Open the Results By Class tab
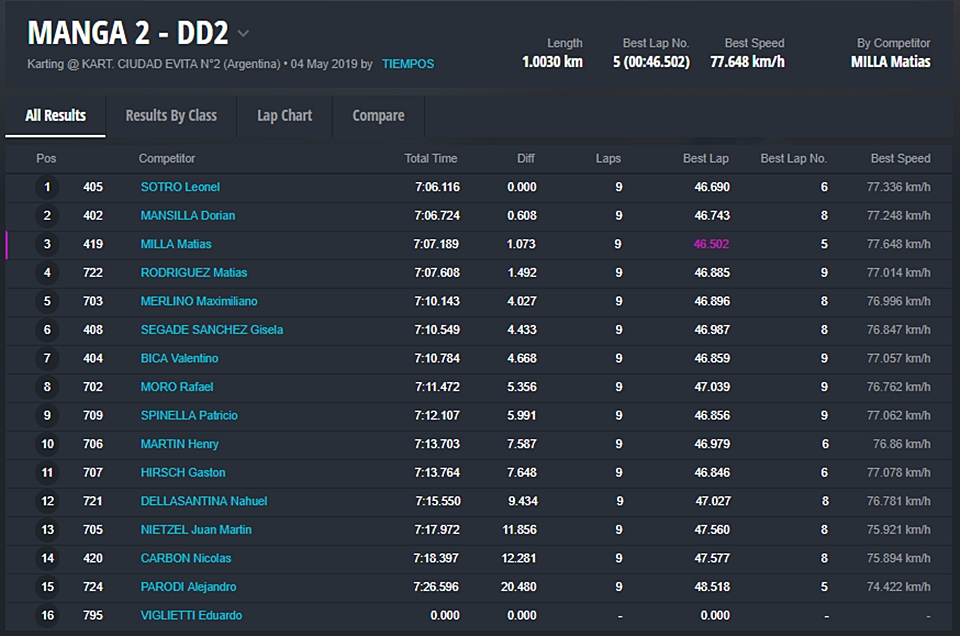 pos(171,116)
